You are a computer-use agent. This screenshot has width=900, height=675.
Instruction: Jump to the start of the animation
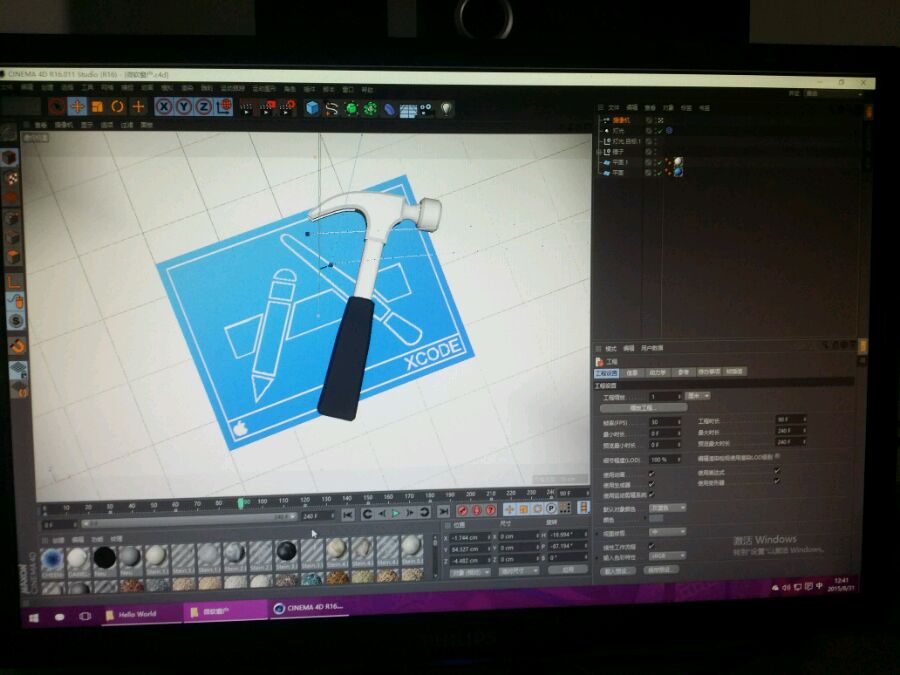(348, 514)
